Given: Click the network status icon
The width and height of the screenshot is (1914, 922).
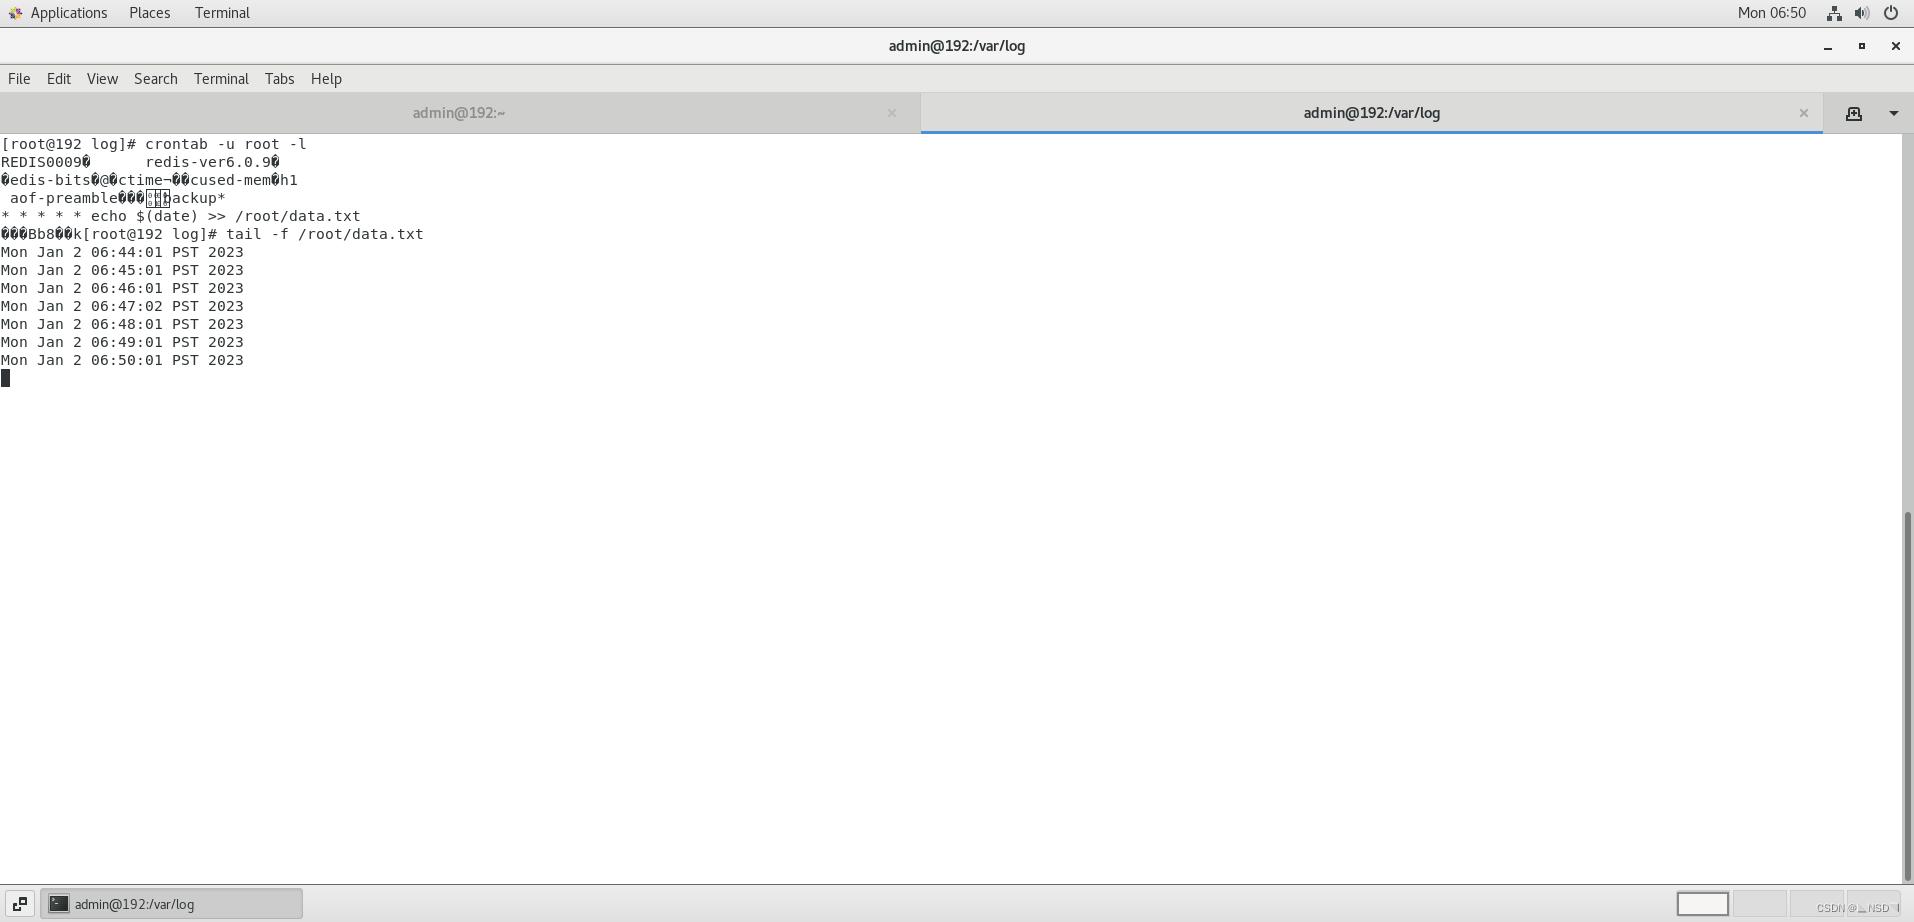Looking at the screenshot, I should pyautogui.click(x=1834, y=13).
